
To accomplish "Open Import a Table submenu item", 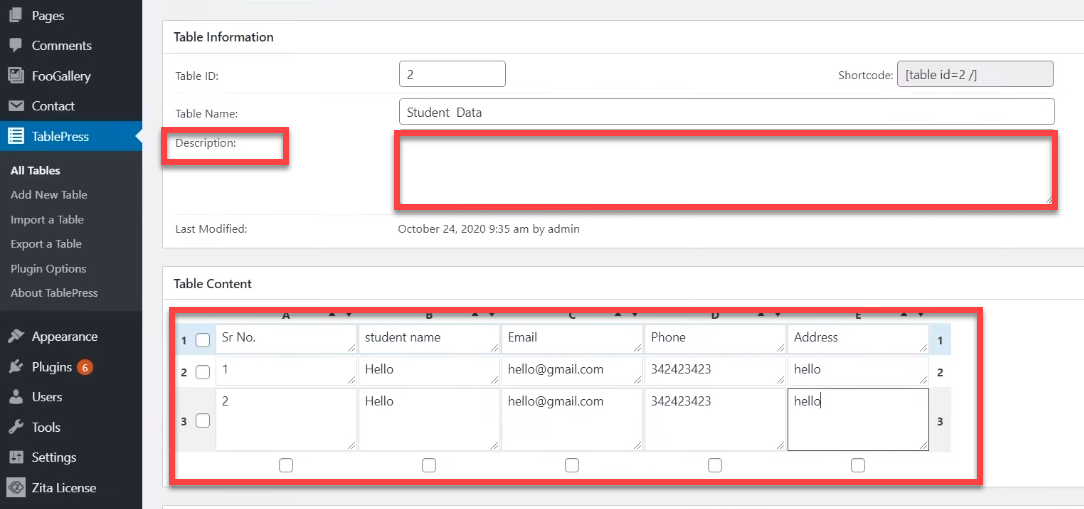I will [x=47, y=220].
